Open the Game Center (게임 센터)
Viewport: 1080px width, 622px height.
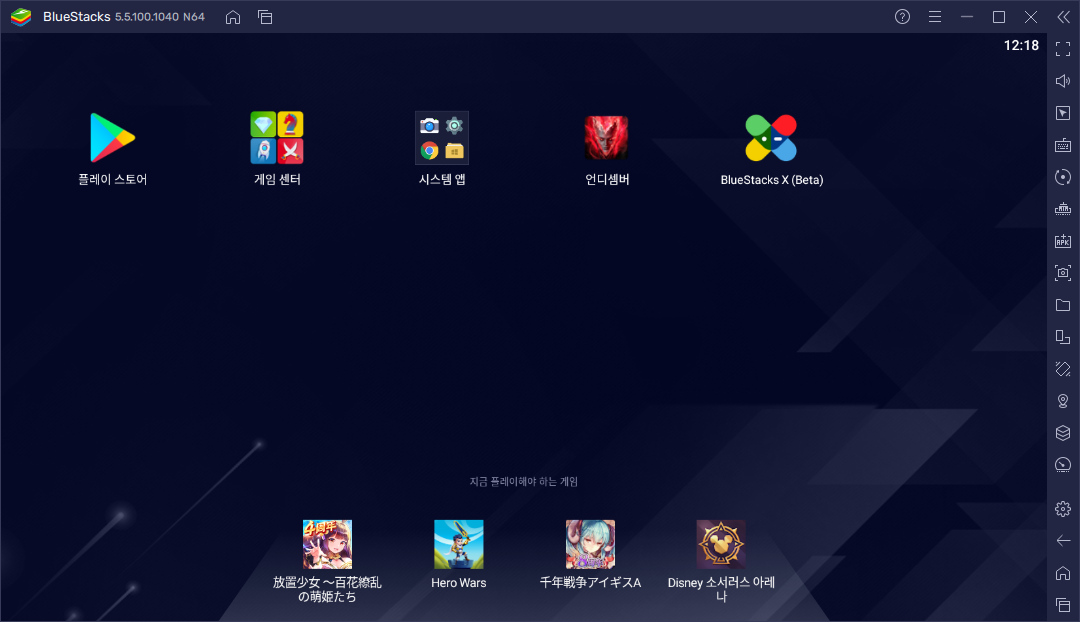[x=277, y=138]
